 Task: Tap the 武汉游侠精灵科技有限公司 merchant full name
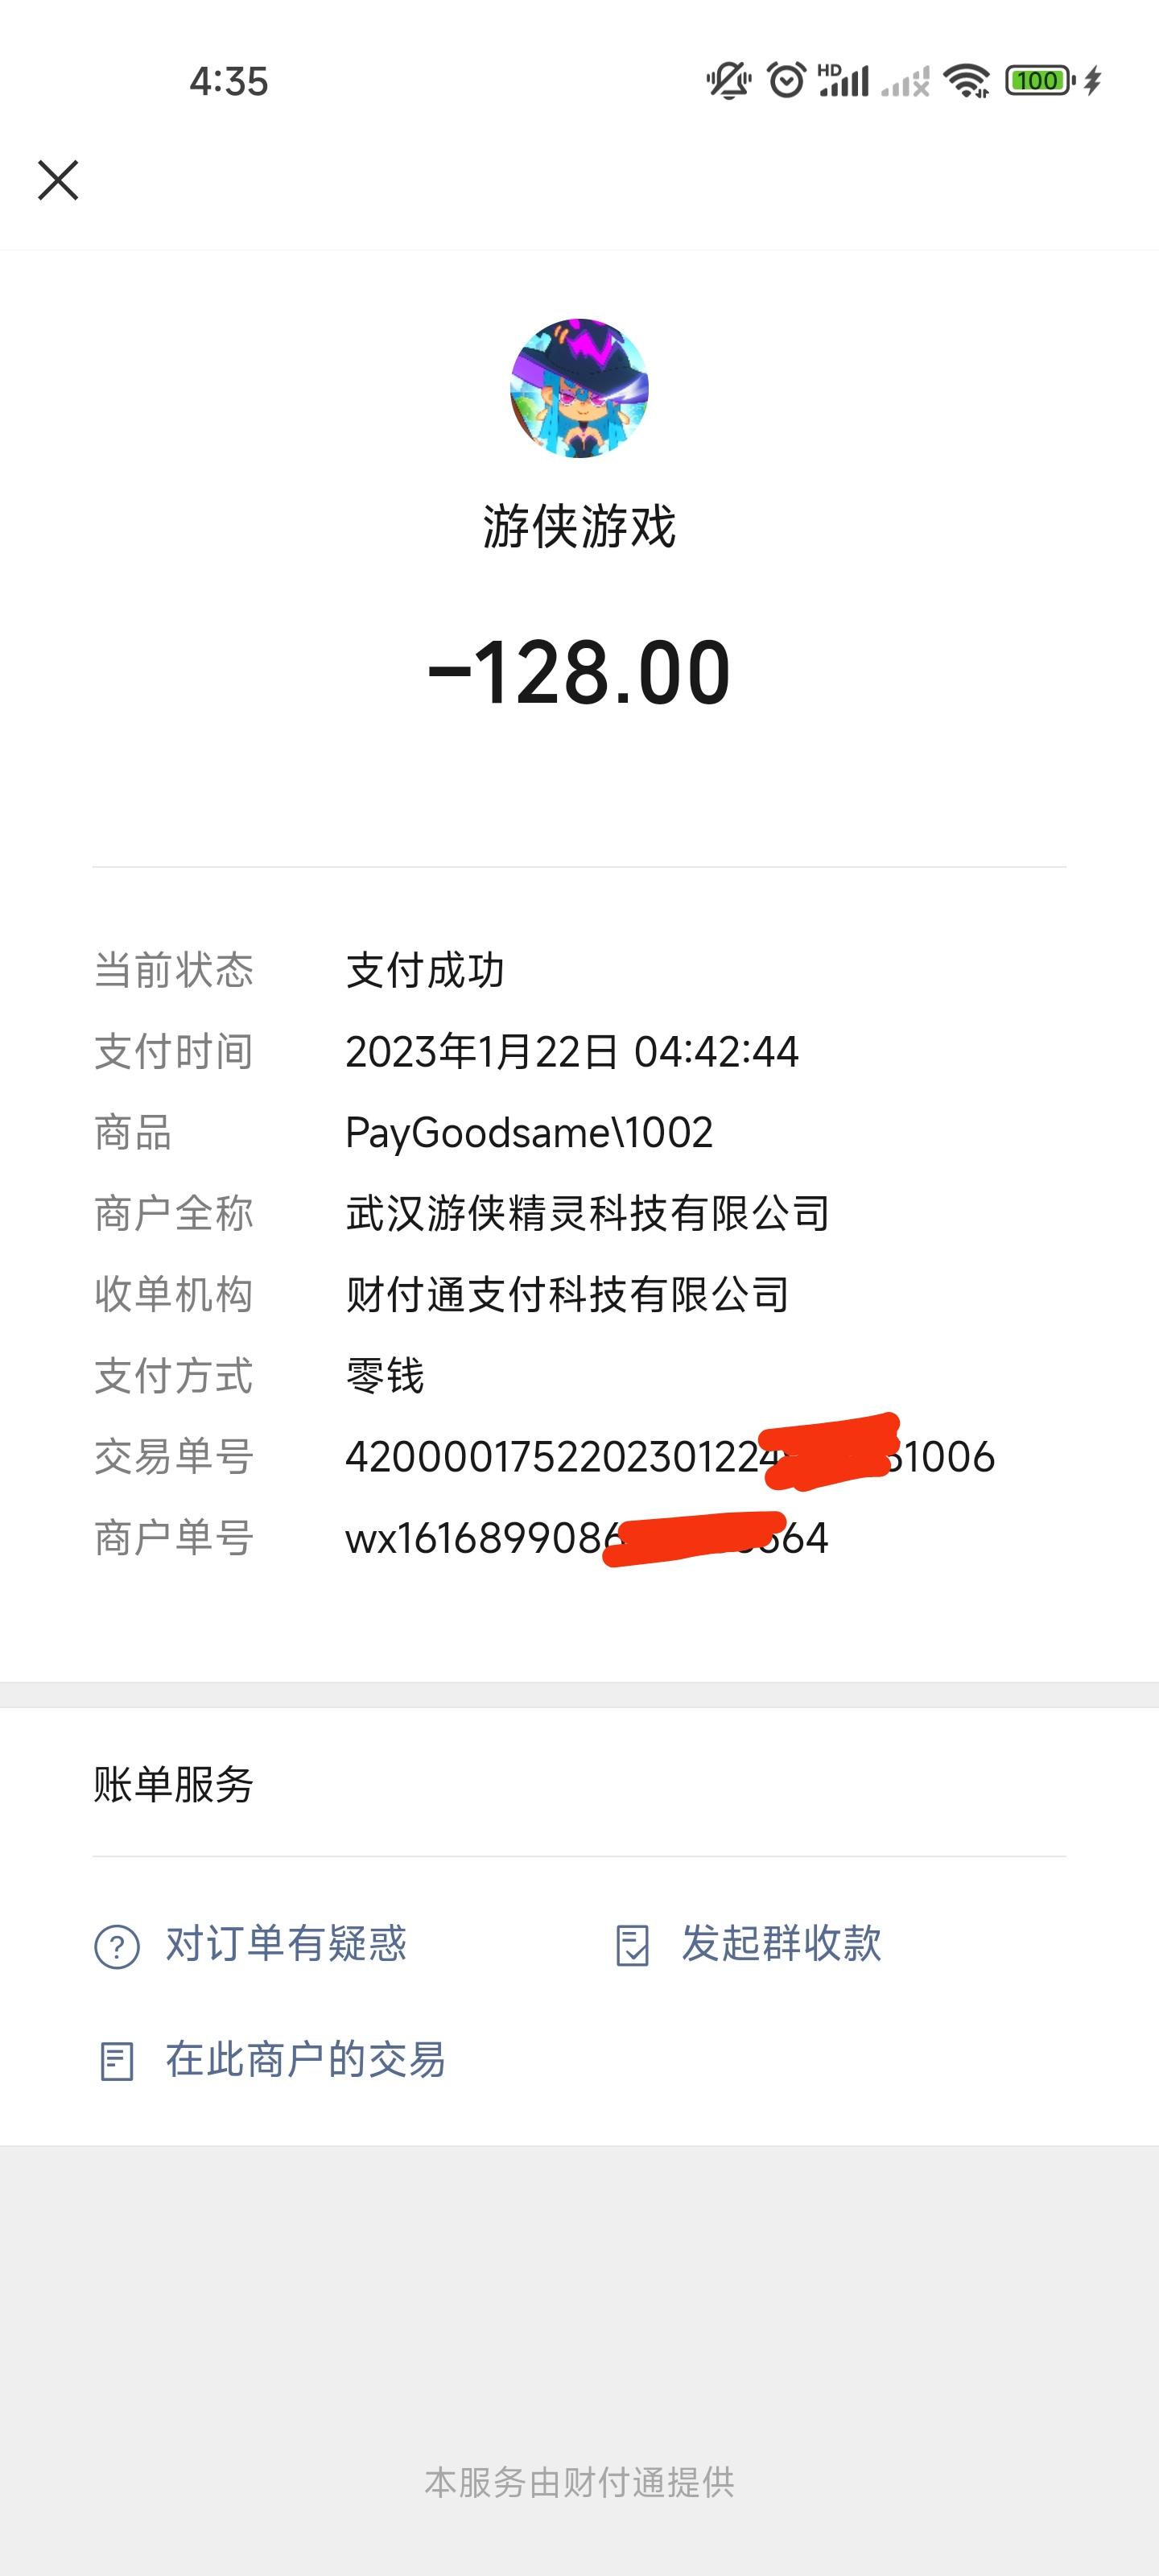[x=588, y=1213]
